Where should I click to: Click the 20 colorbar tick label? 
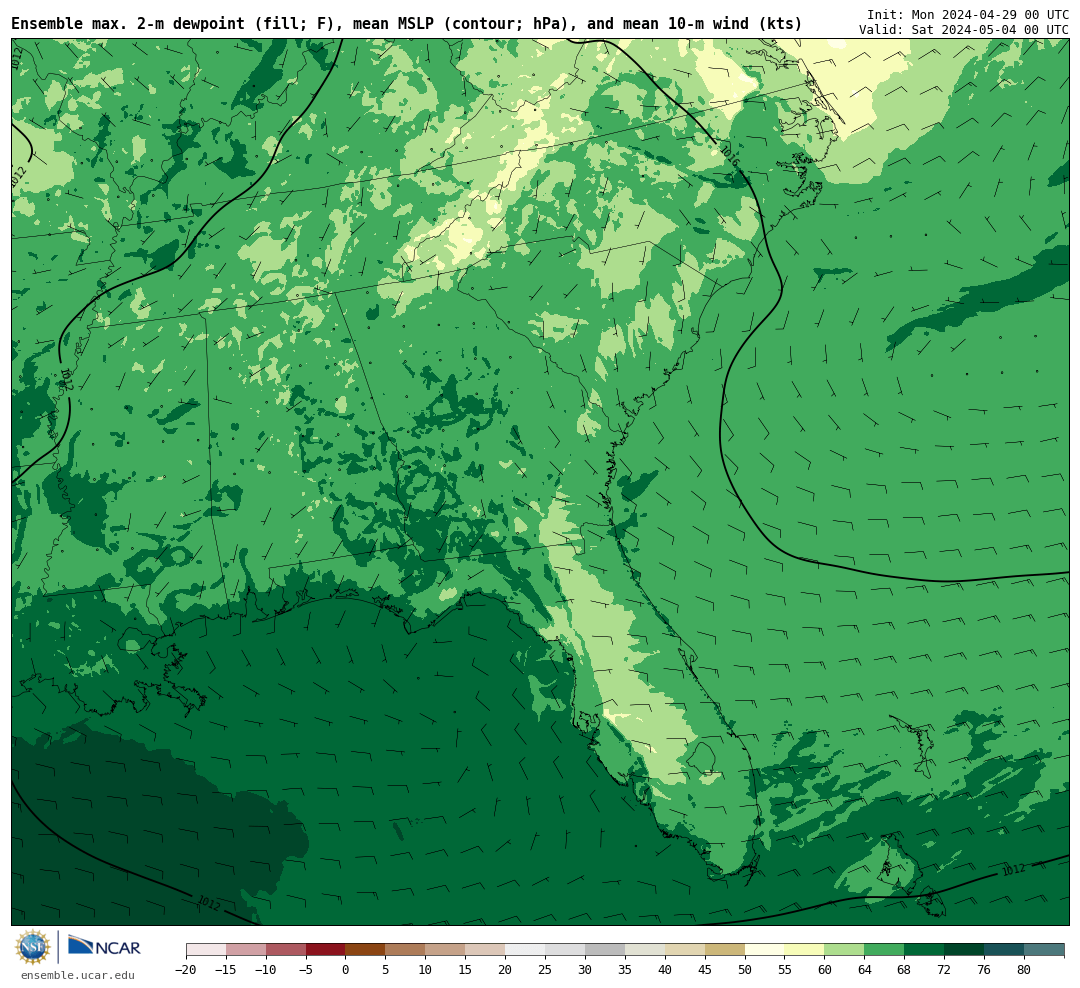pyautogui.click(x=506, y=970)
